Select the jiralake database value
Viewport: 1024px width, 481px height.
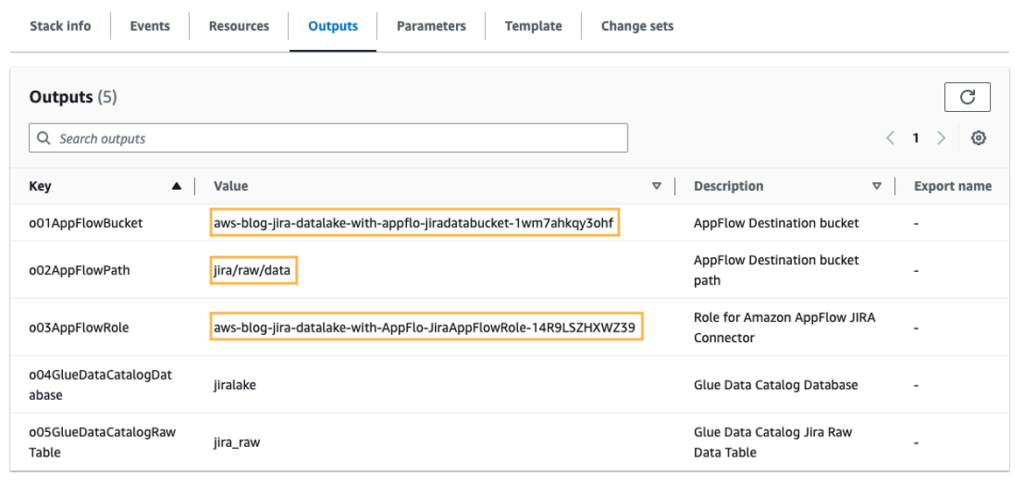click(234, 385)
